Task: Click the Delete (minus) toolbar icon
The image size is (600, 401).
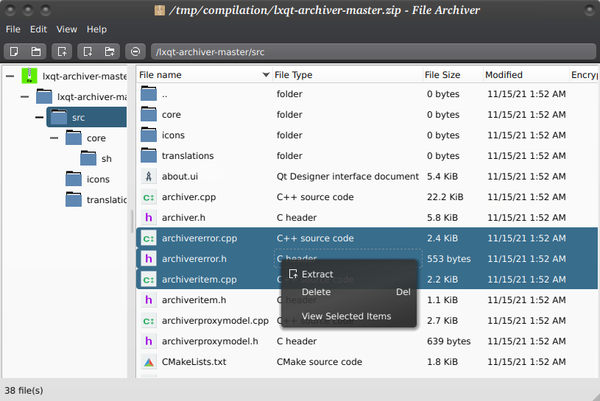Action: tap(135, 51)
